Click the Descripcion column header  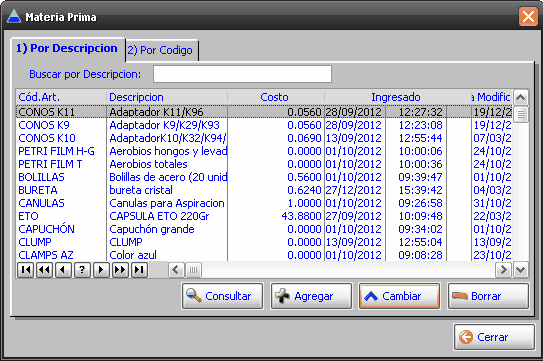pyautogui.click(x=167, y=97)
